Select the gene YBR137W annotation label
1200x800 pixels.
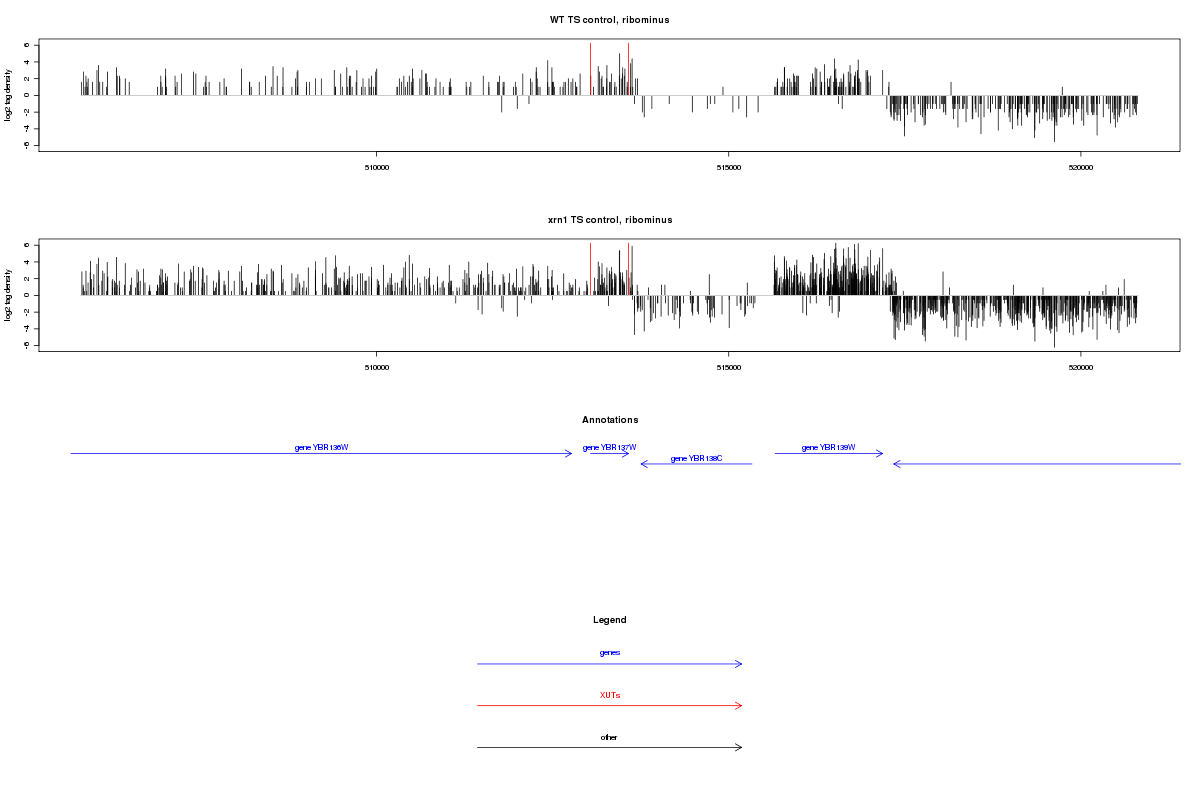click(609, 447)
